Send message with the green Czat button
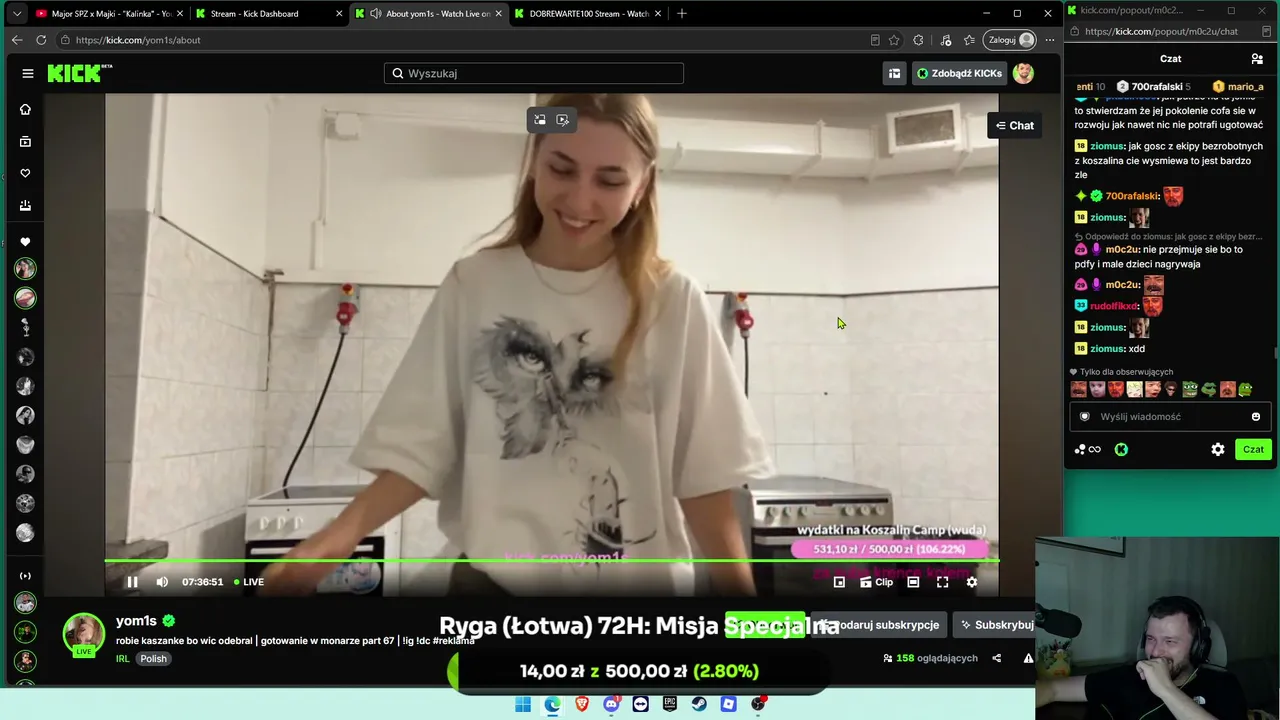 (x=1253, y=450)
